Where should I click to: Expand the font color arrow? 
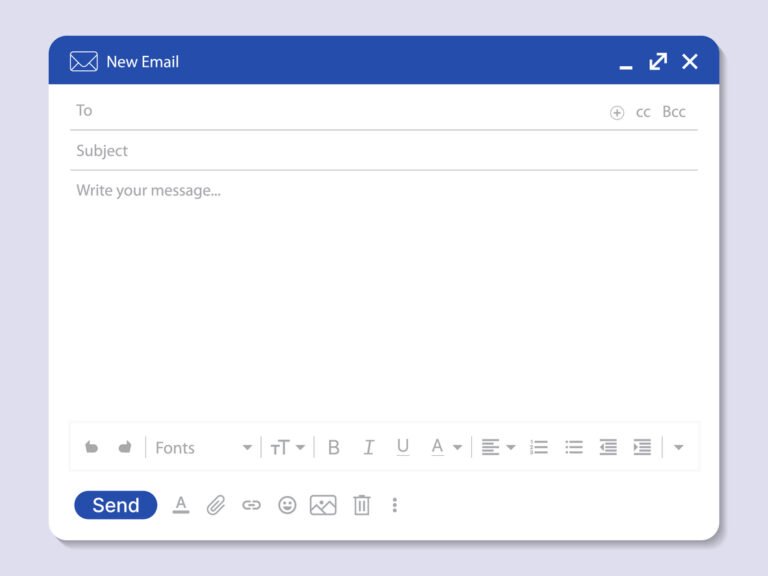pyautogui.click(x=457, y=447)
